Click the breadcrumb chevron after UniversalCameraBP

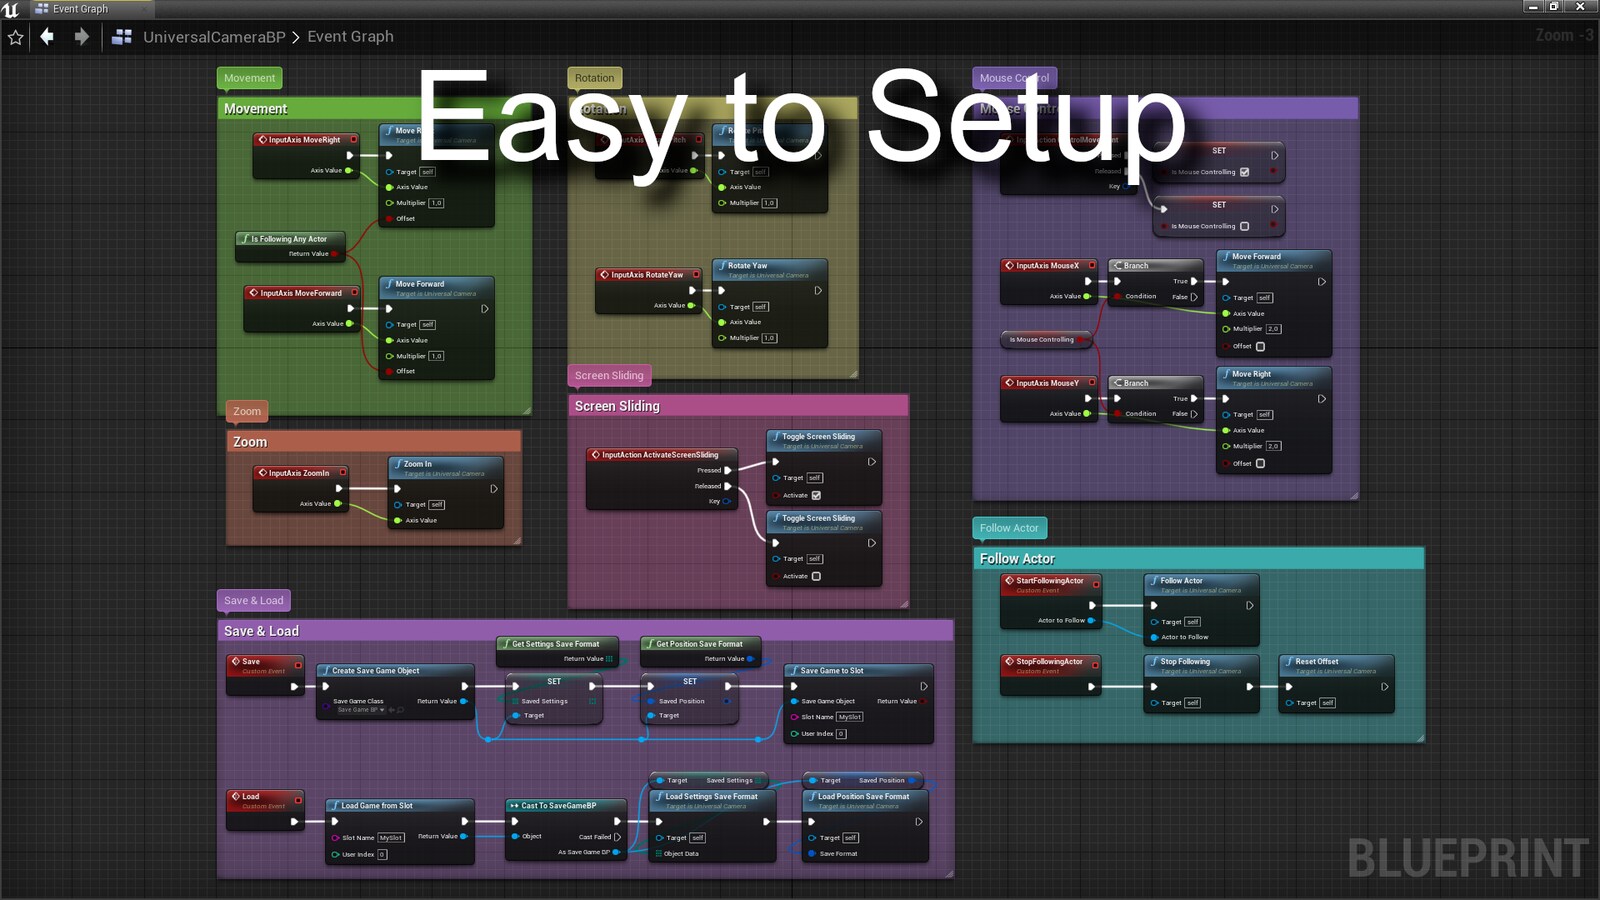(x=295, y=36)
